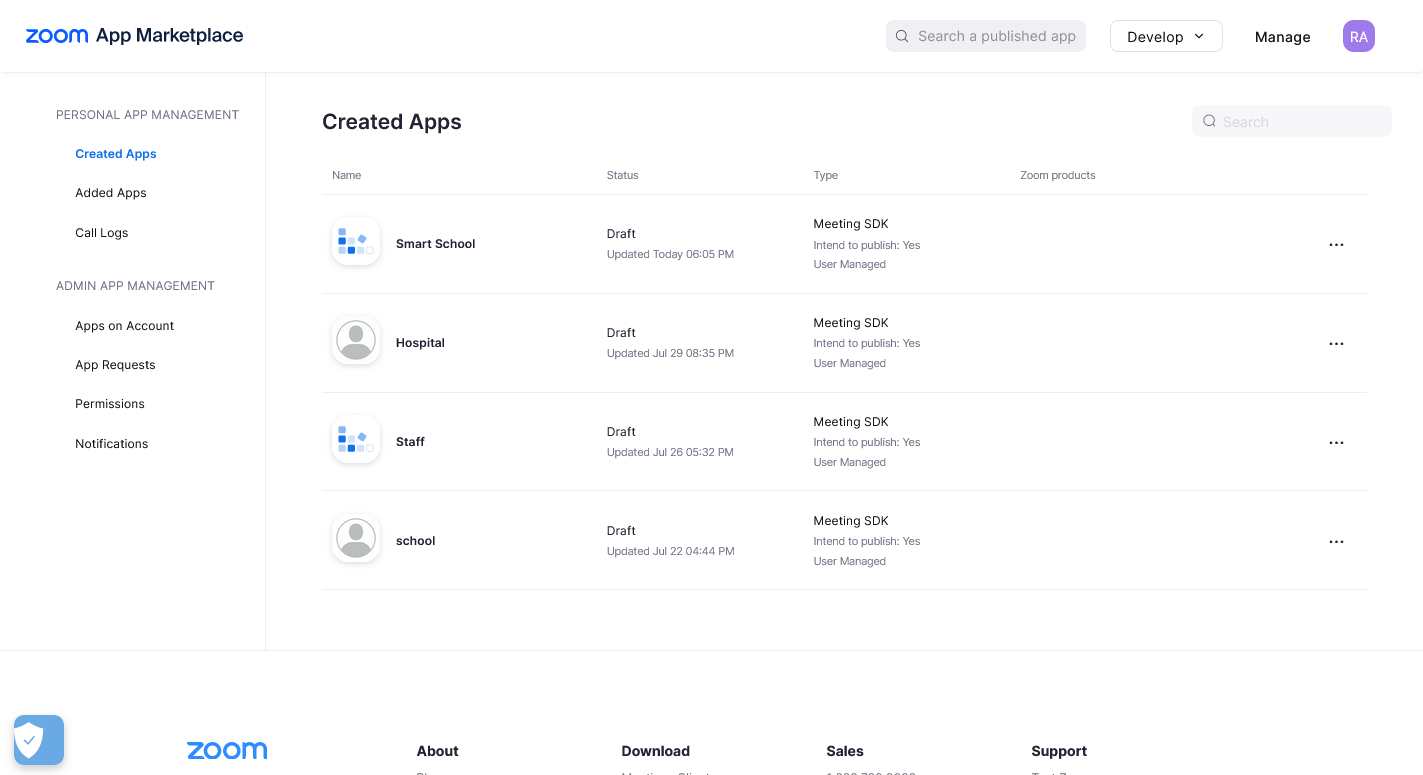Focus the Search a published app field
The image size is (1423, 775).
click(x=986, y=36)
